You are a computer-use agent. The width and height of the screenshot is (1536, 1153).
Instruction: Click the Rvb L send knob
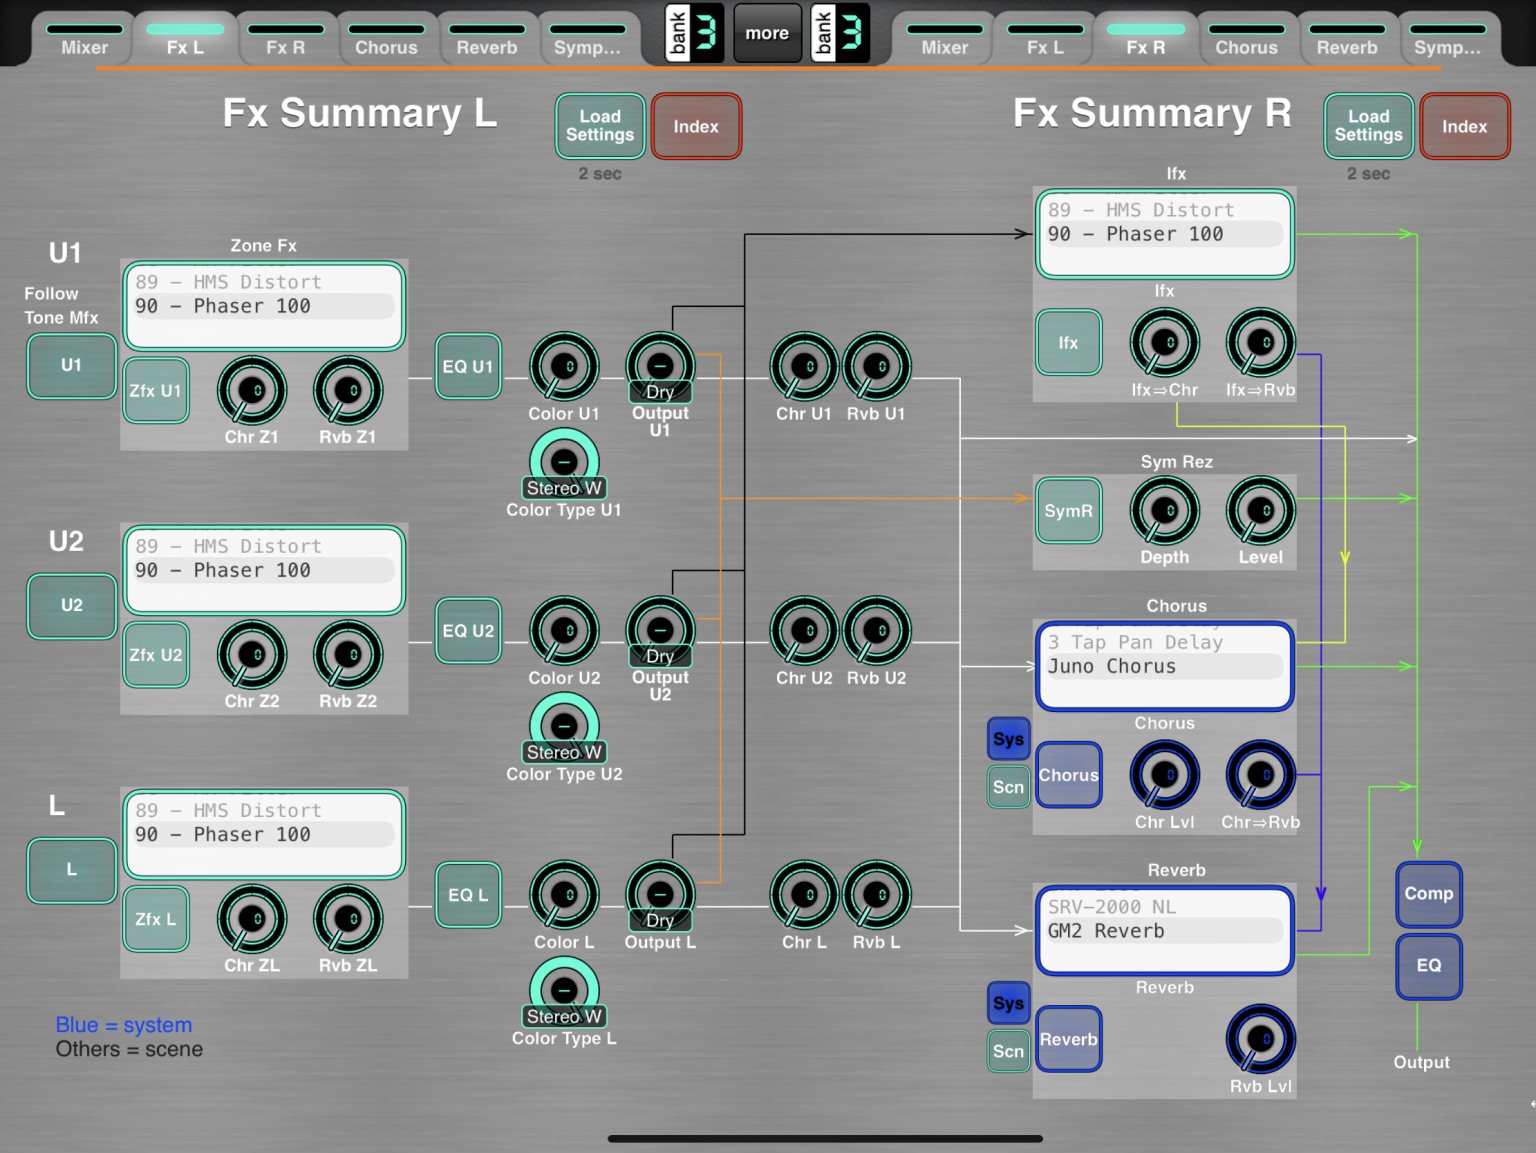(x=876, y=894)
